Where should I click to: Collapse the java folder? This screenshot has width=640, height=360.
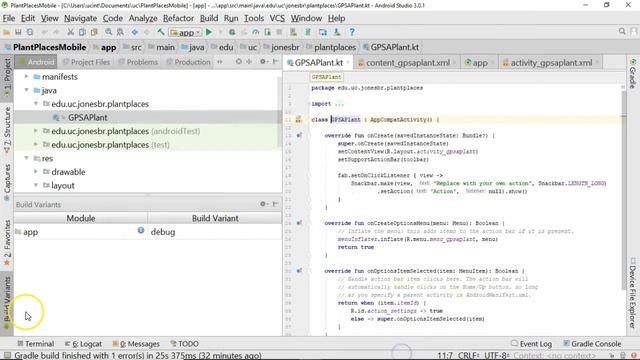(x=27, y=90)
